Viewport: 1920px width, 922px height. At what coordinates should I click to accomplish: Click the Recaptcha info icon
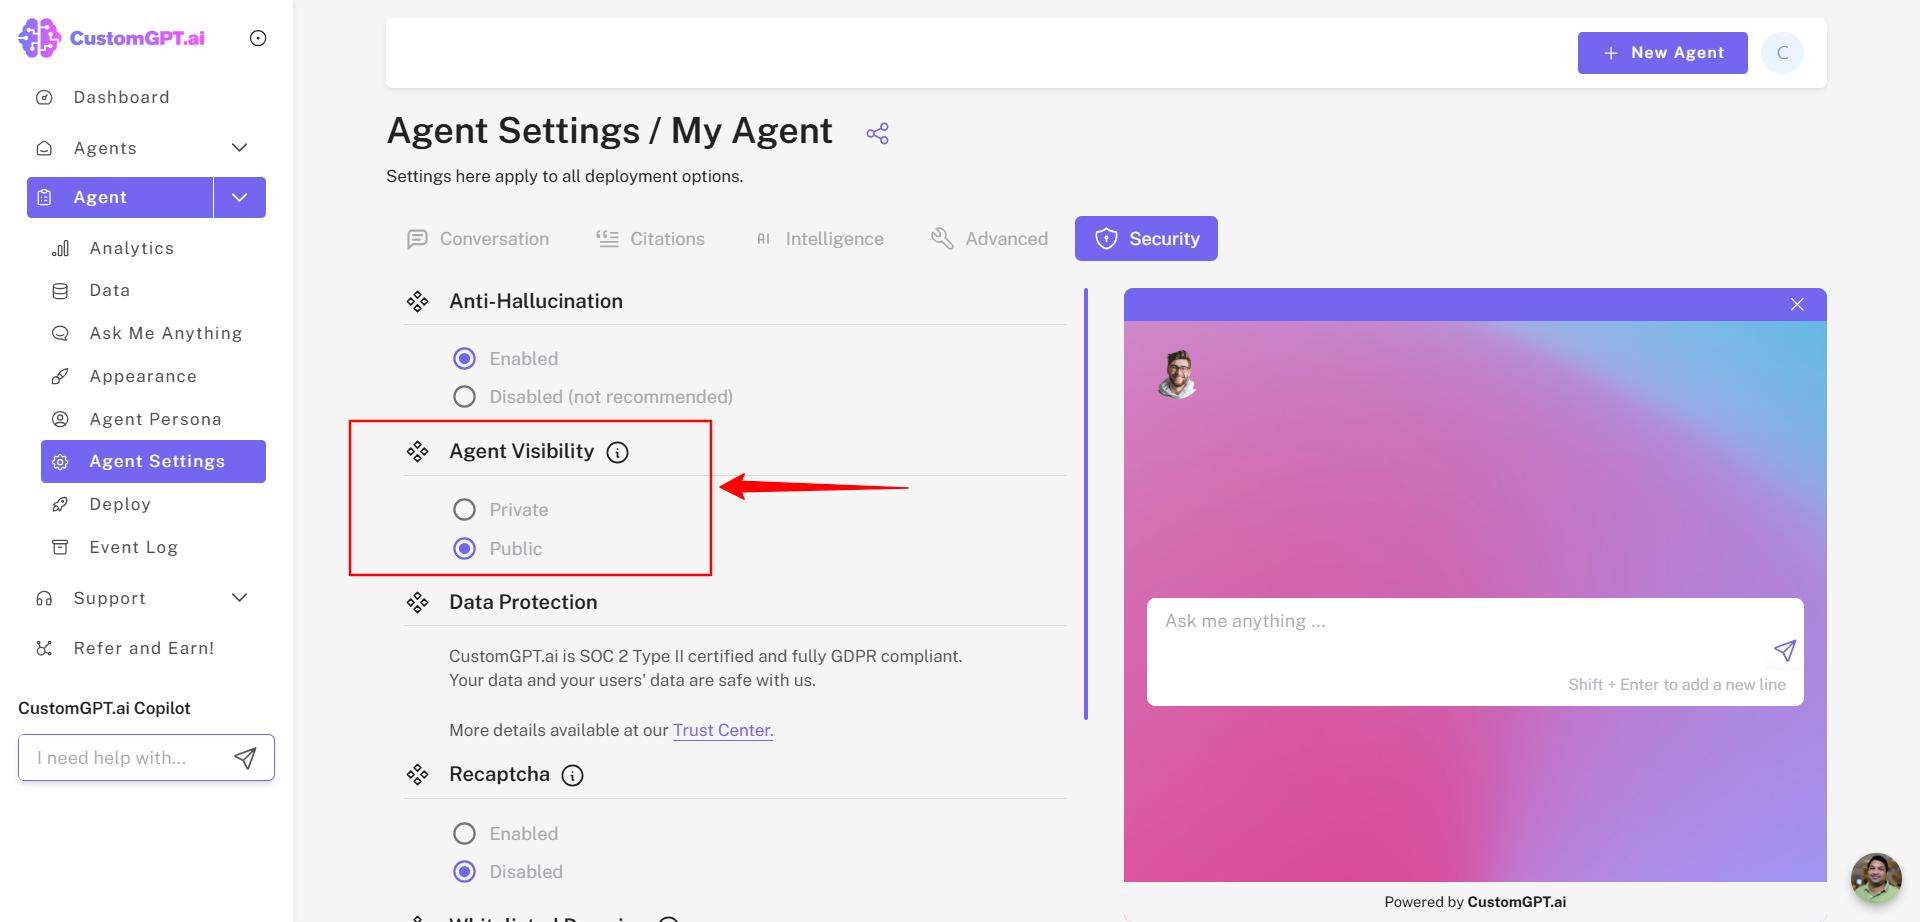point(572,776)
